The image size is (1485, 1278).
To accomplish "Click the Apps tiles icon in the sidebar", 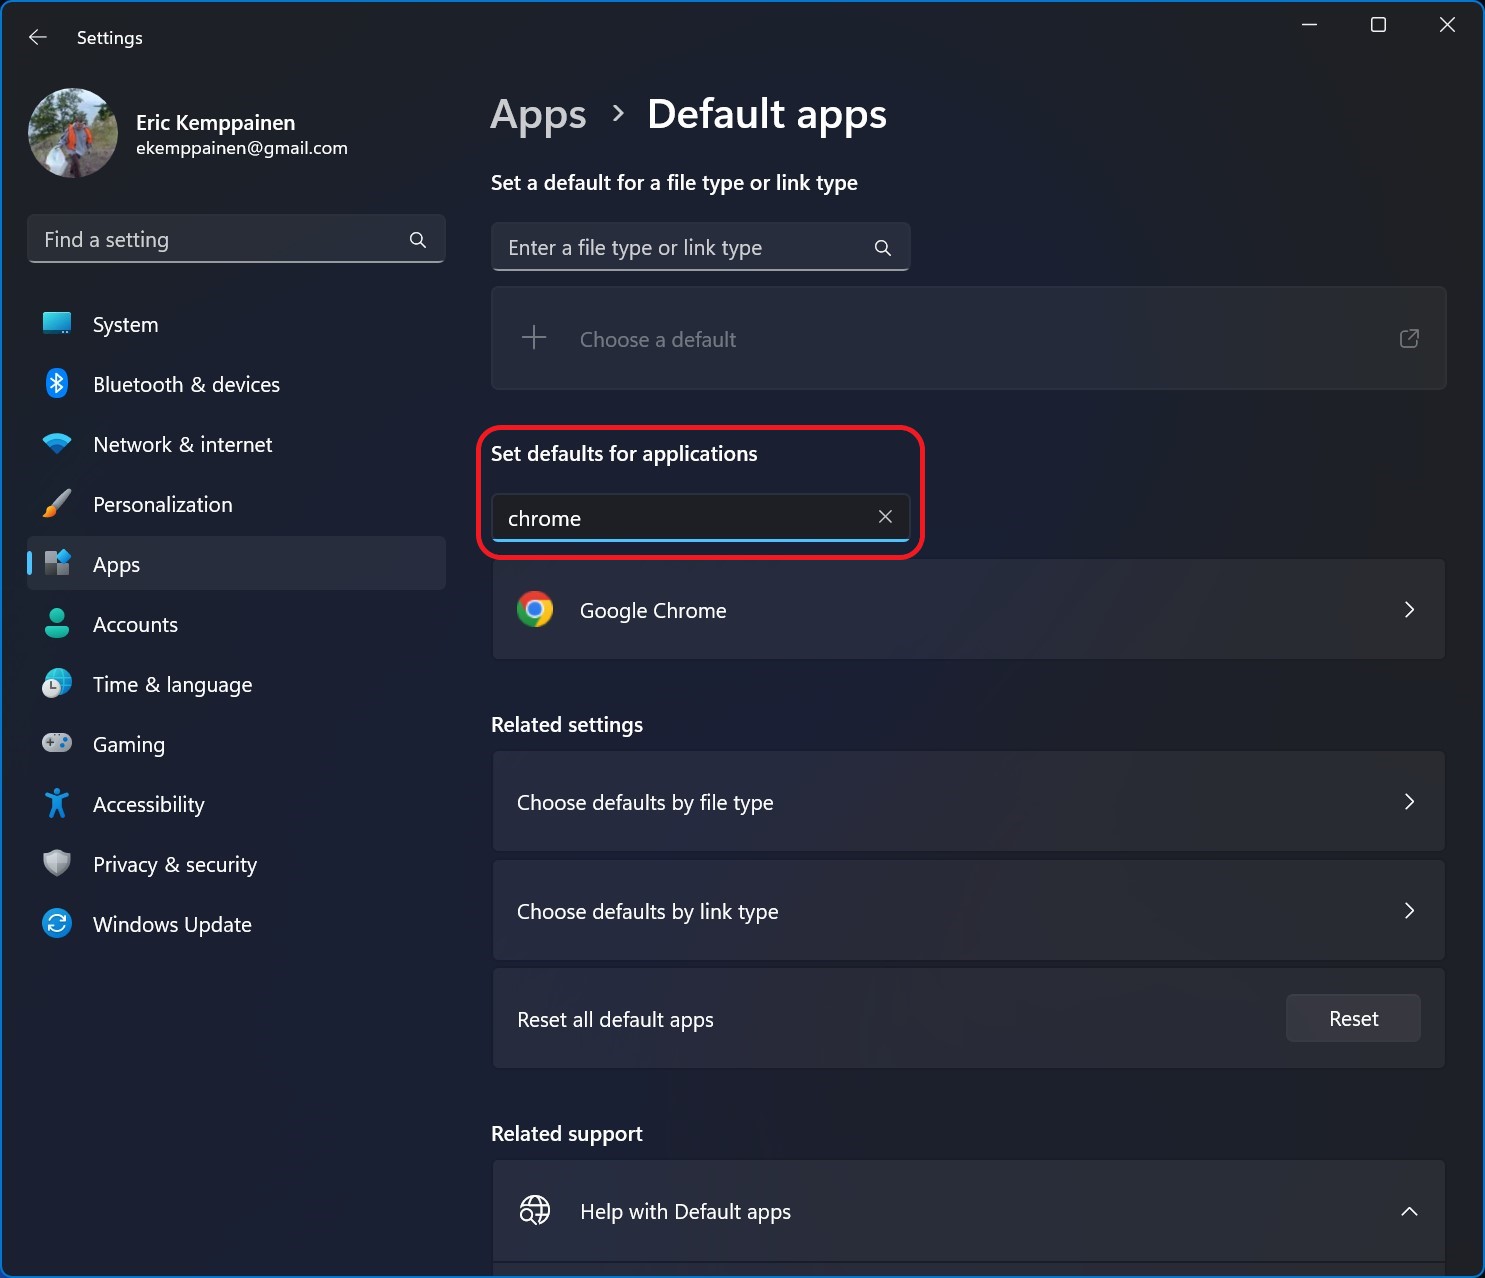I will tap(58, 563).
